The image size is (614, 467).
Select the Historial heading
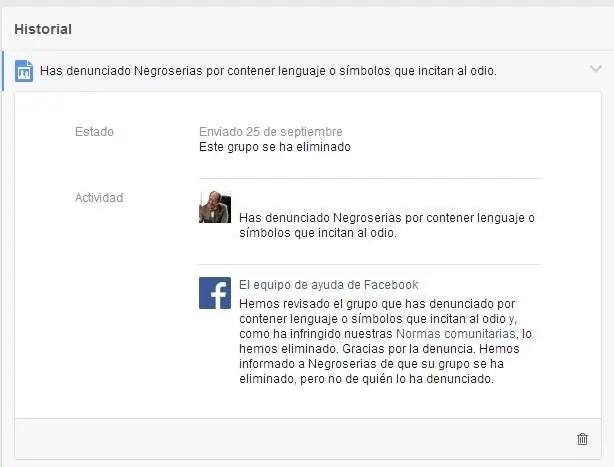click(x=43, y=29)
